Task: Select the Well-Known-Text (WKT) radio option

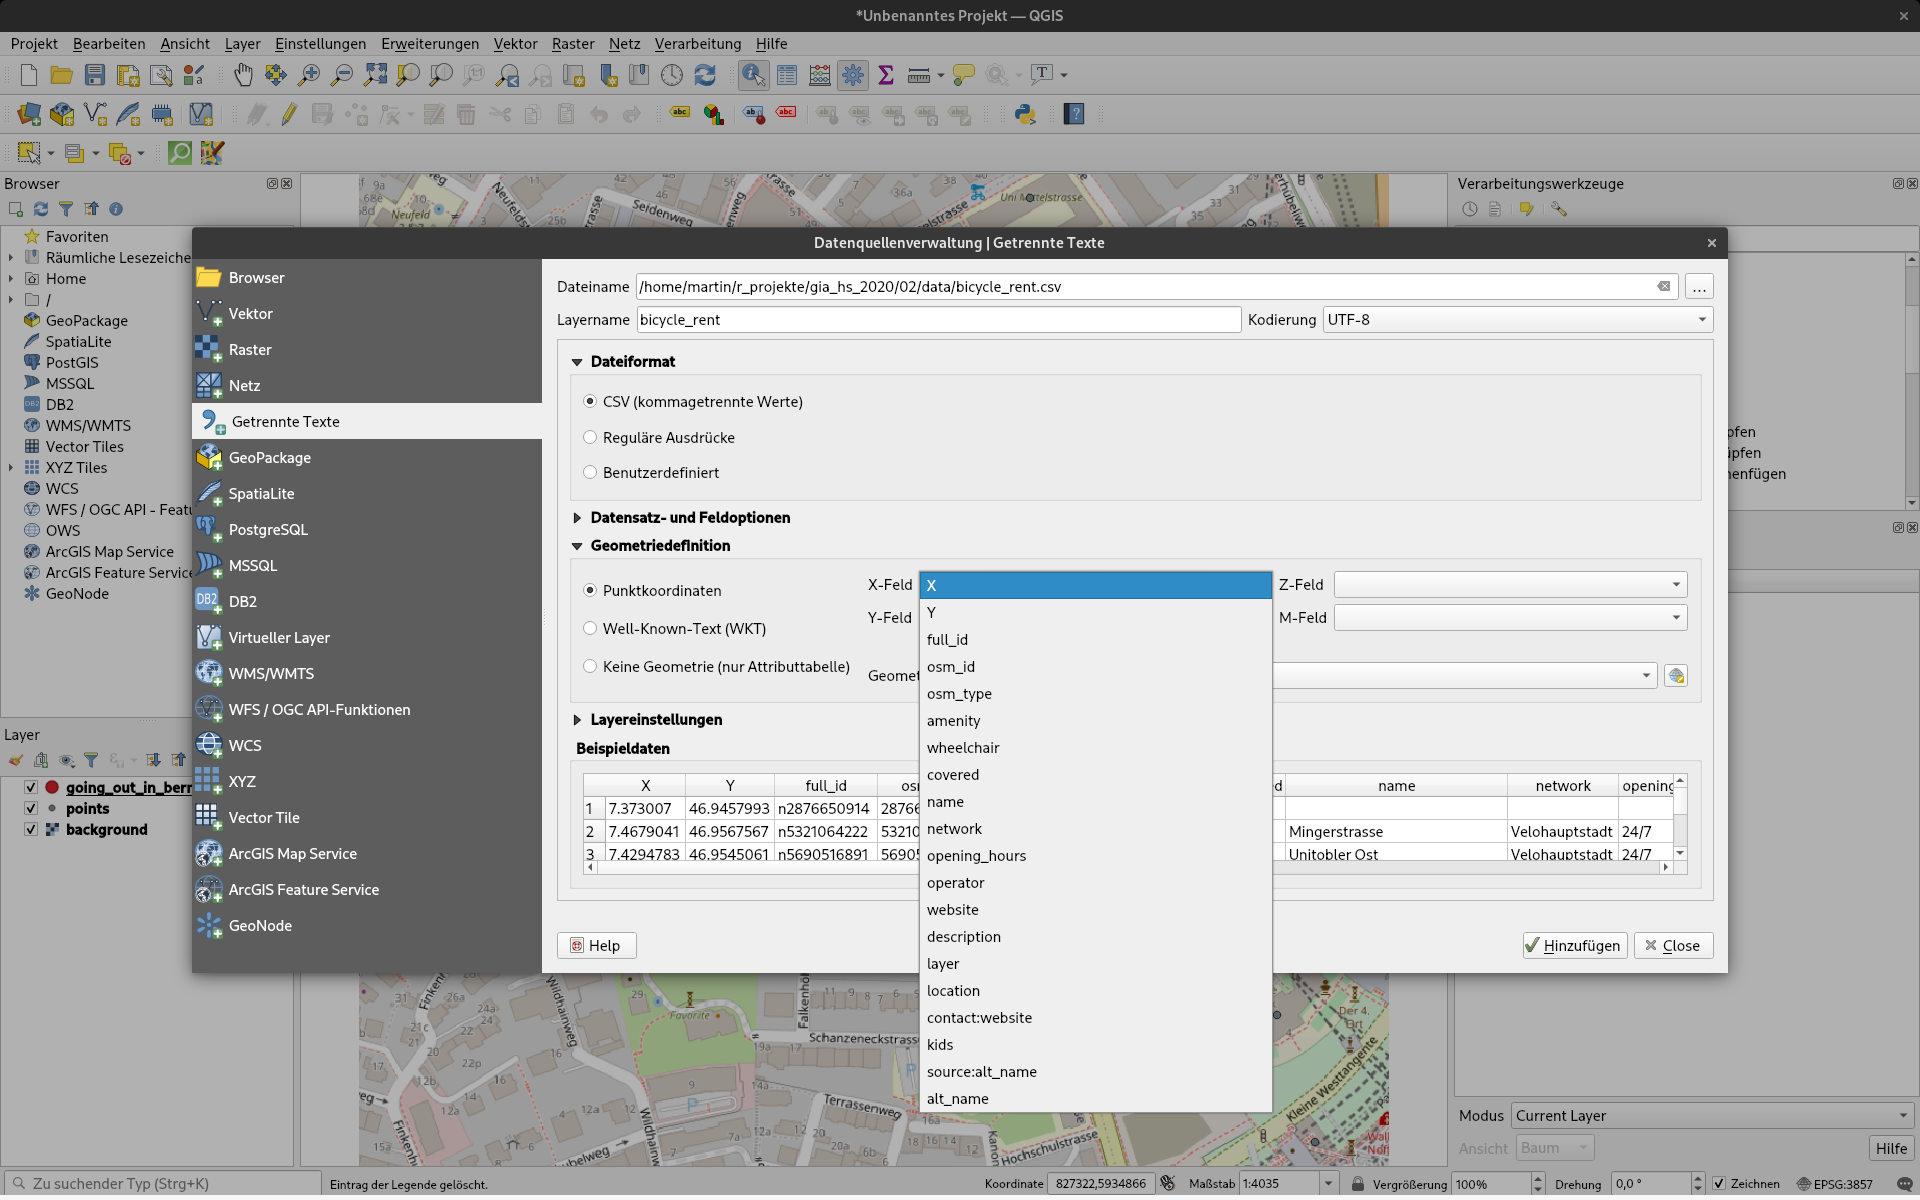Action: pos(590,629)
